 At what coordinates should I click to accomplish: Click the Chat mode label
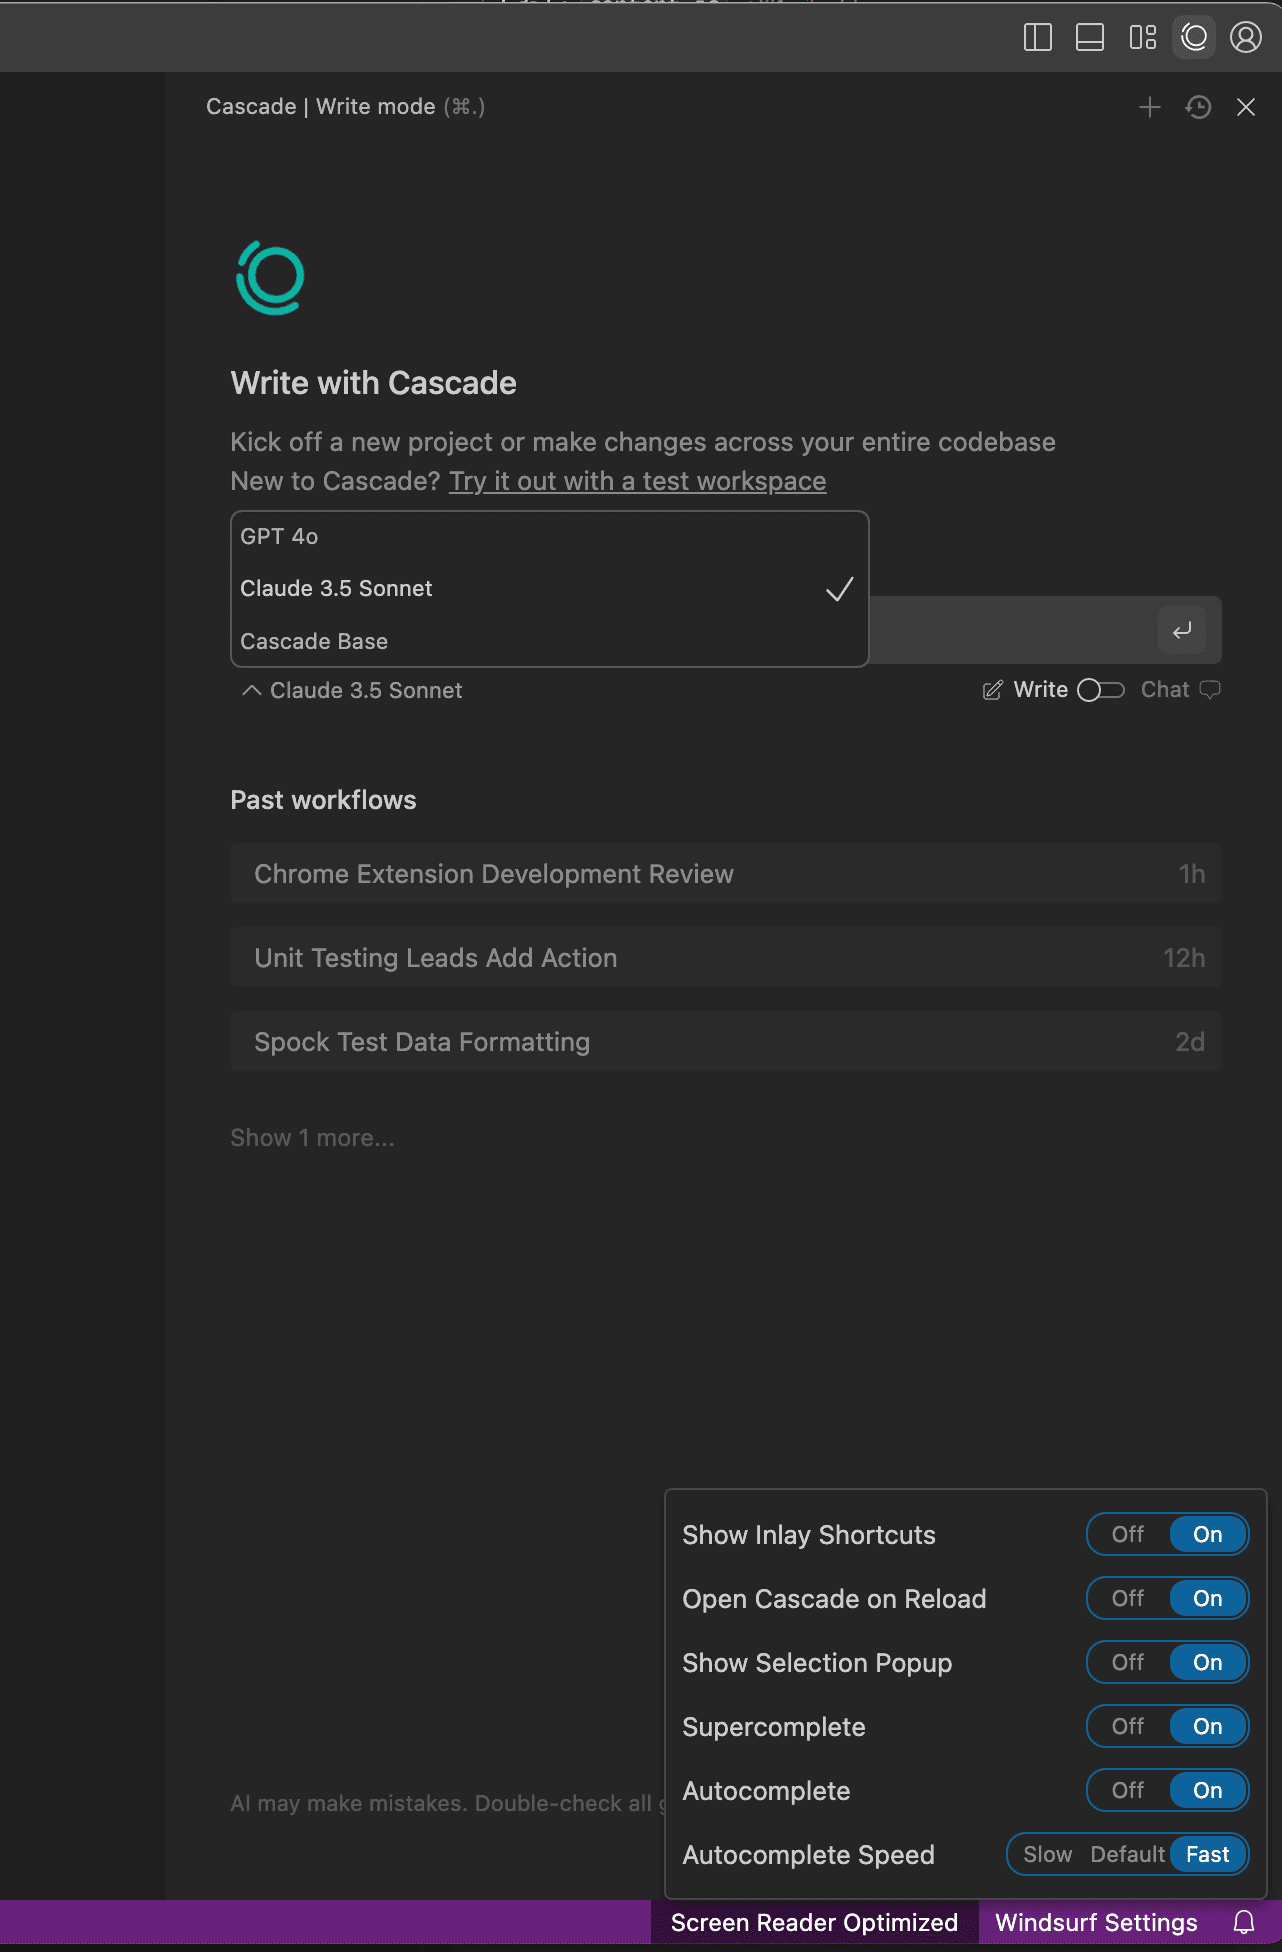1165,690
